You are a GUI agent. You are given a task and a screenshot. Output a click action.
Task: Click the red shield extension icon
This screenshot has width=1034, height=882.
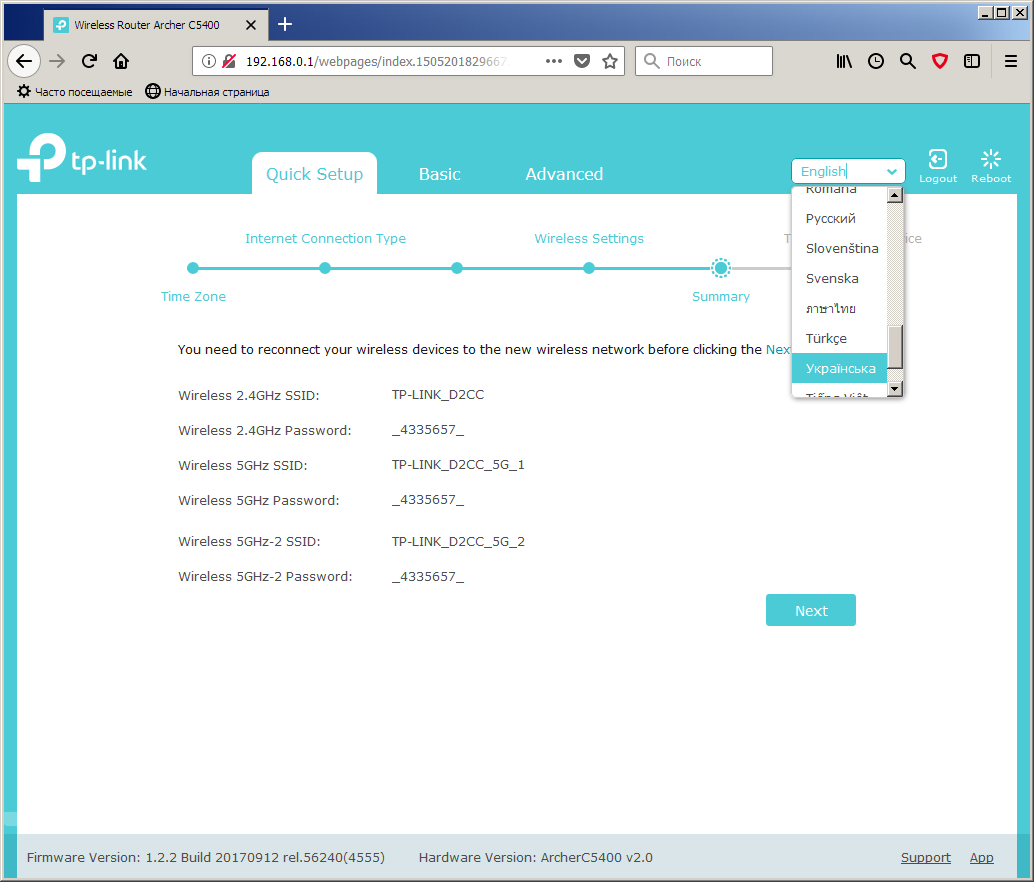(940, 61)
